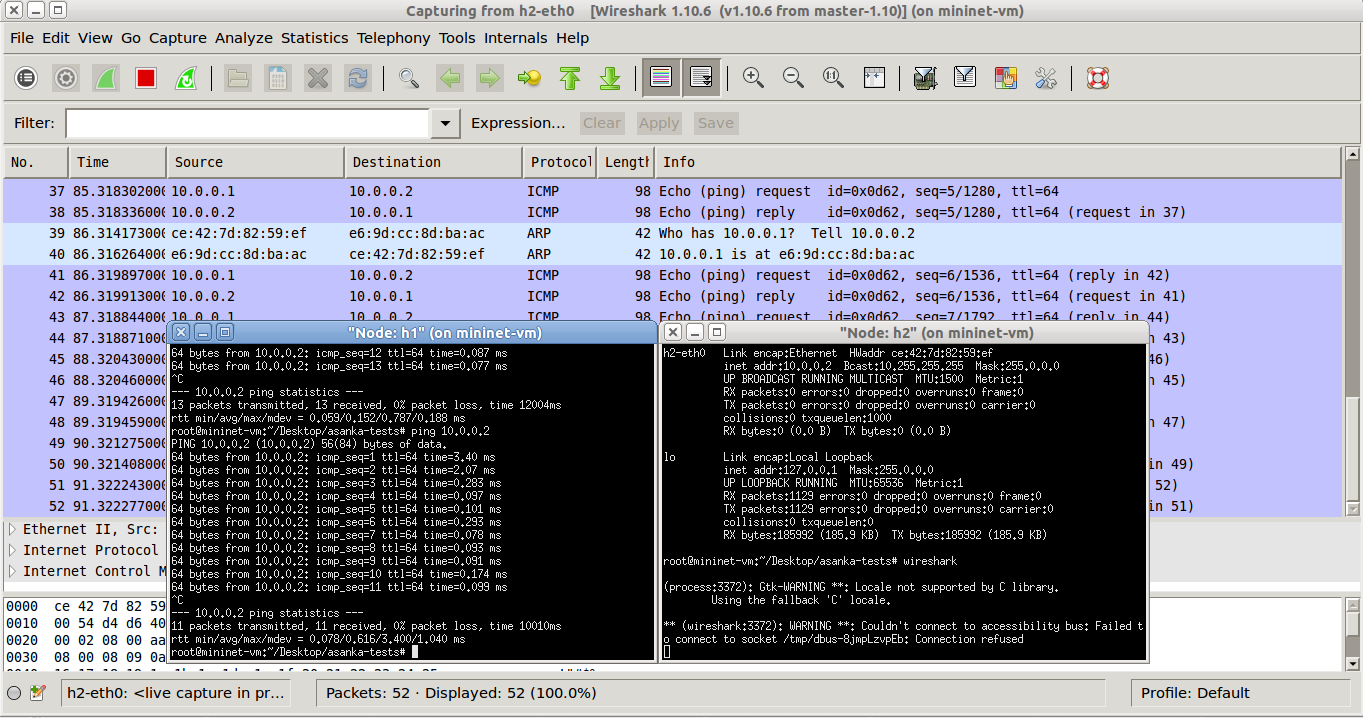Restart the current capture

pyautogui.click(x=186, y=77)
